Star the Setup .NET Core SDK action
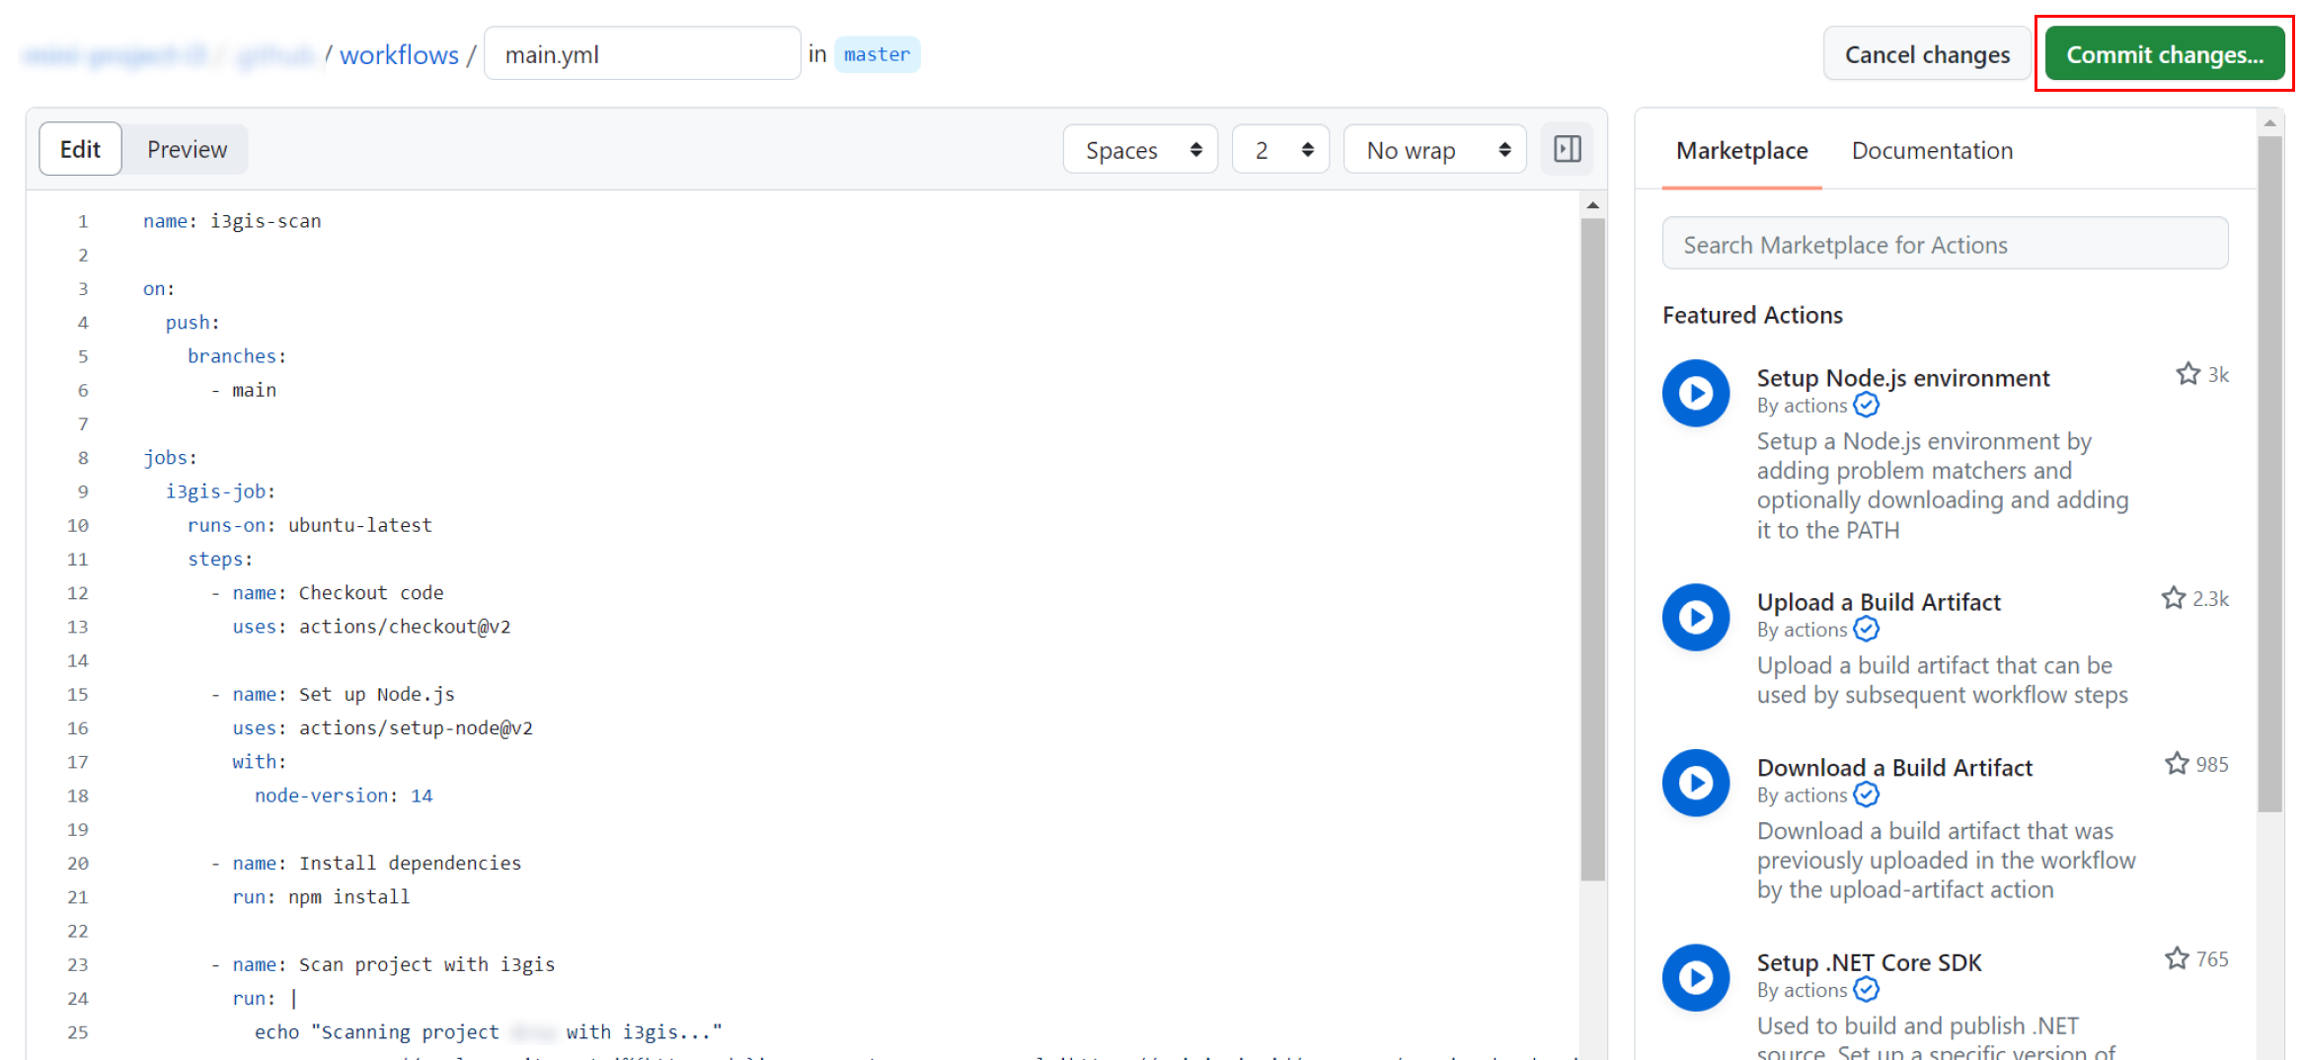 [x=2176, y=960]
